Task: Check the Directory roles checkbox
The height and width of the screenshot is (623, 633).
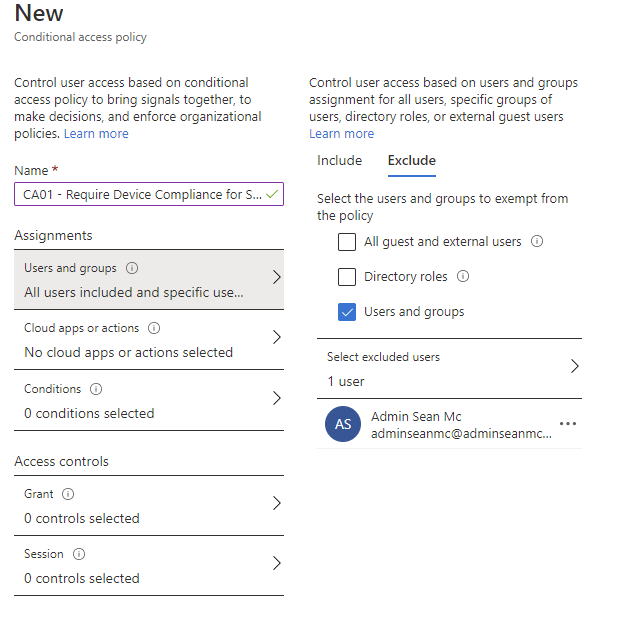Action: (x=347, y=277)
